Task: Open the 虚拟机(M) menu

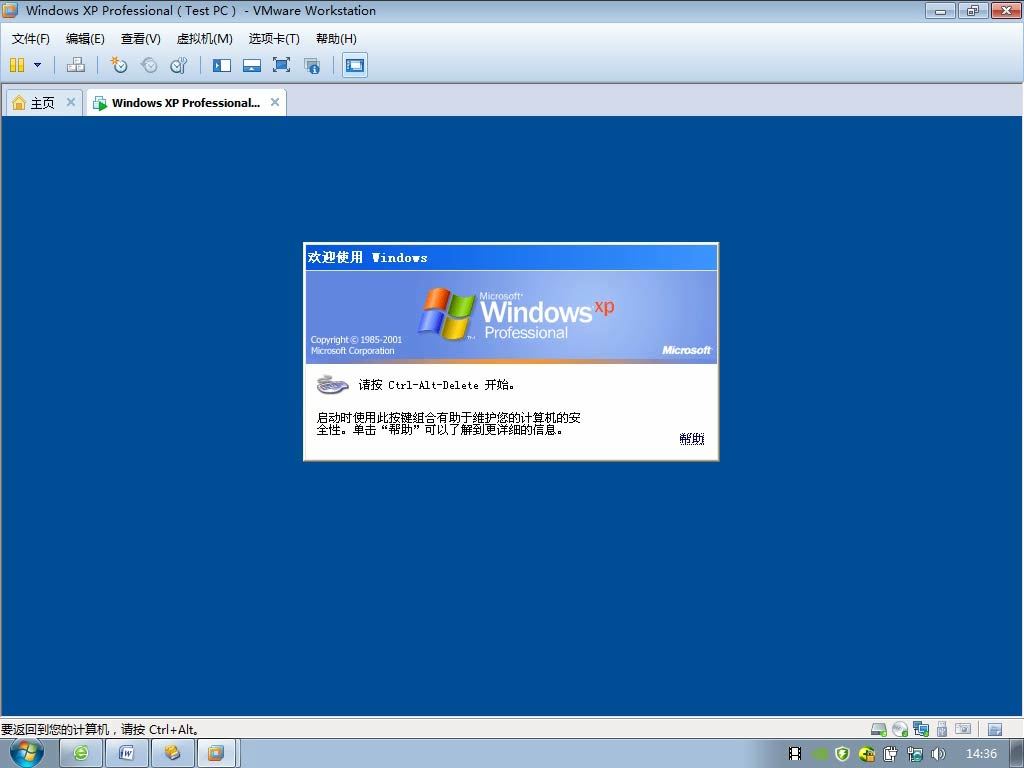Action: 204,39
